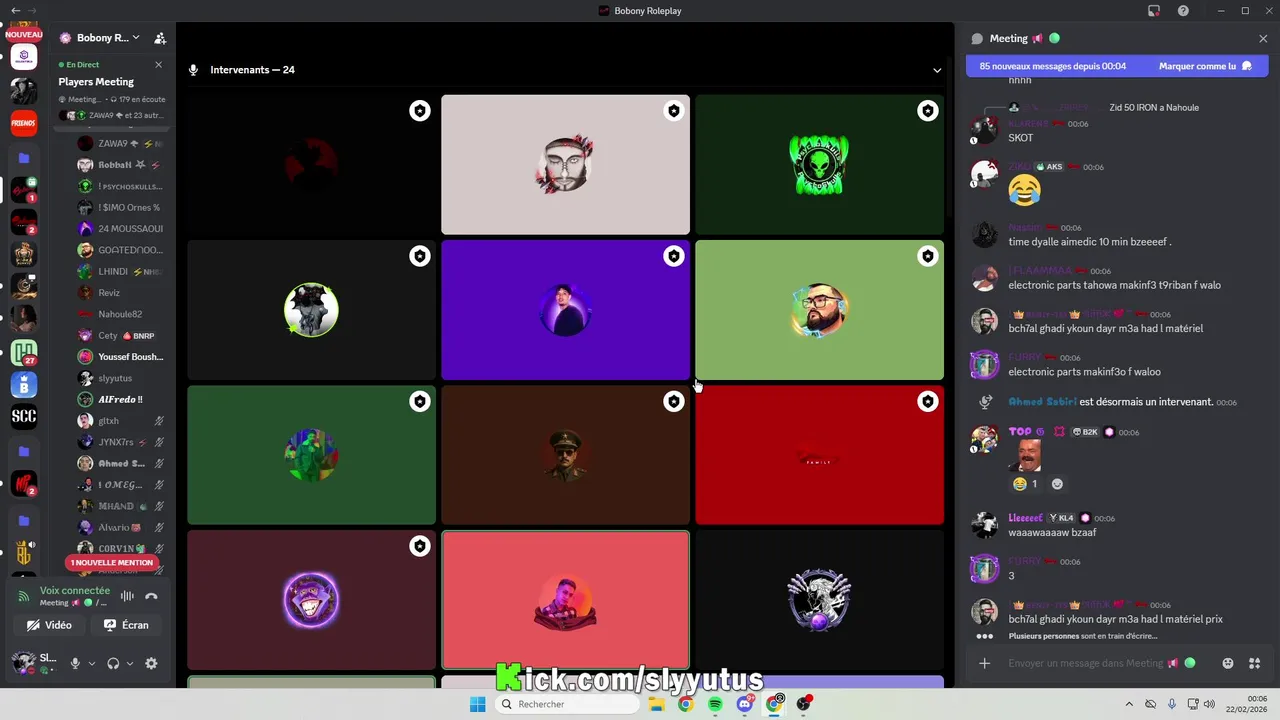Start screen share with the Écran button
This screenshot has height=720, width=1280.
click(127, 625)
